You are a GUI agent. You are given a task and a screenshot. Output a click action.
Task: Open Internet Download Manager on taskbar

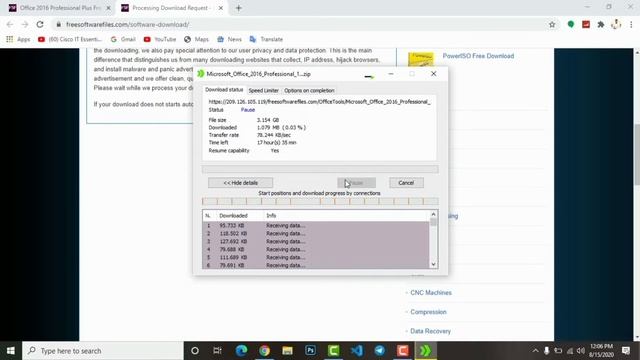tap(426, 351)
